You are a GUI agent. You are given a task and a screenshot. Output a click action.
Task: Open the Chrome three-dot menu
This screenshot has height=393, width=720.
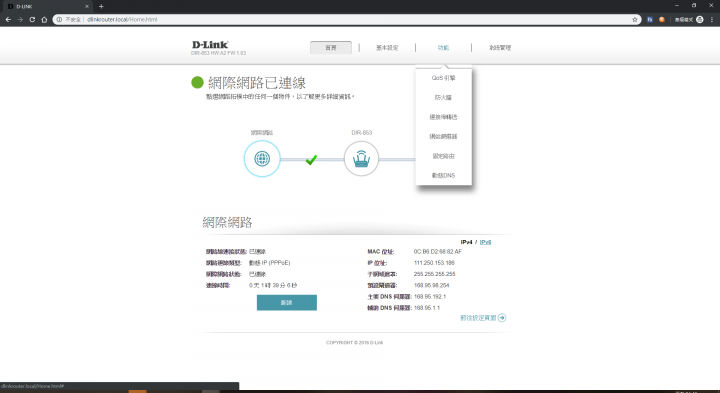pyautogui.click(x=712, y=19)
